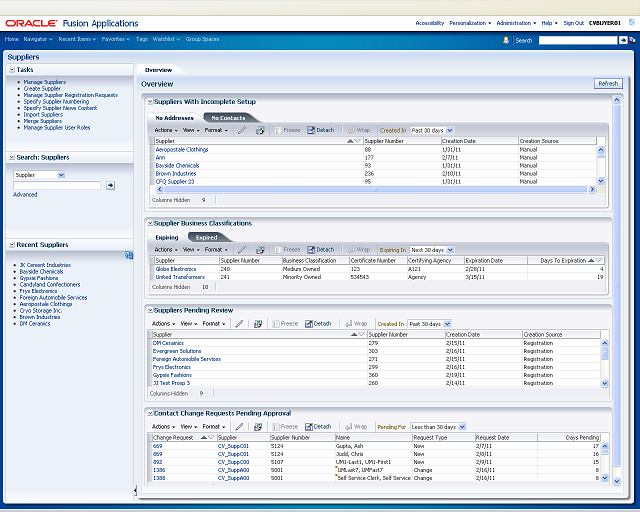Open the Favorites menu
The width and height of the screenshot is (640, 512).
(x=116, y=39)
